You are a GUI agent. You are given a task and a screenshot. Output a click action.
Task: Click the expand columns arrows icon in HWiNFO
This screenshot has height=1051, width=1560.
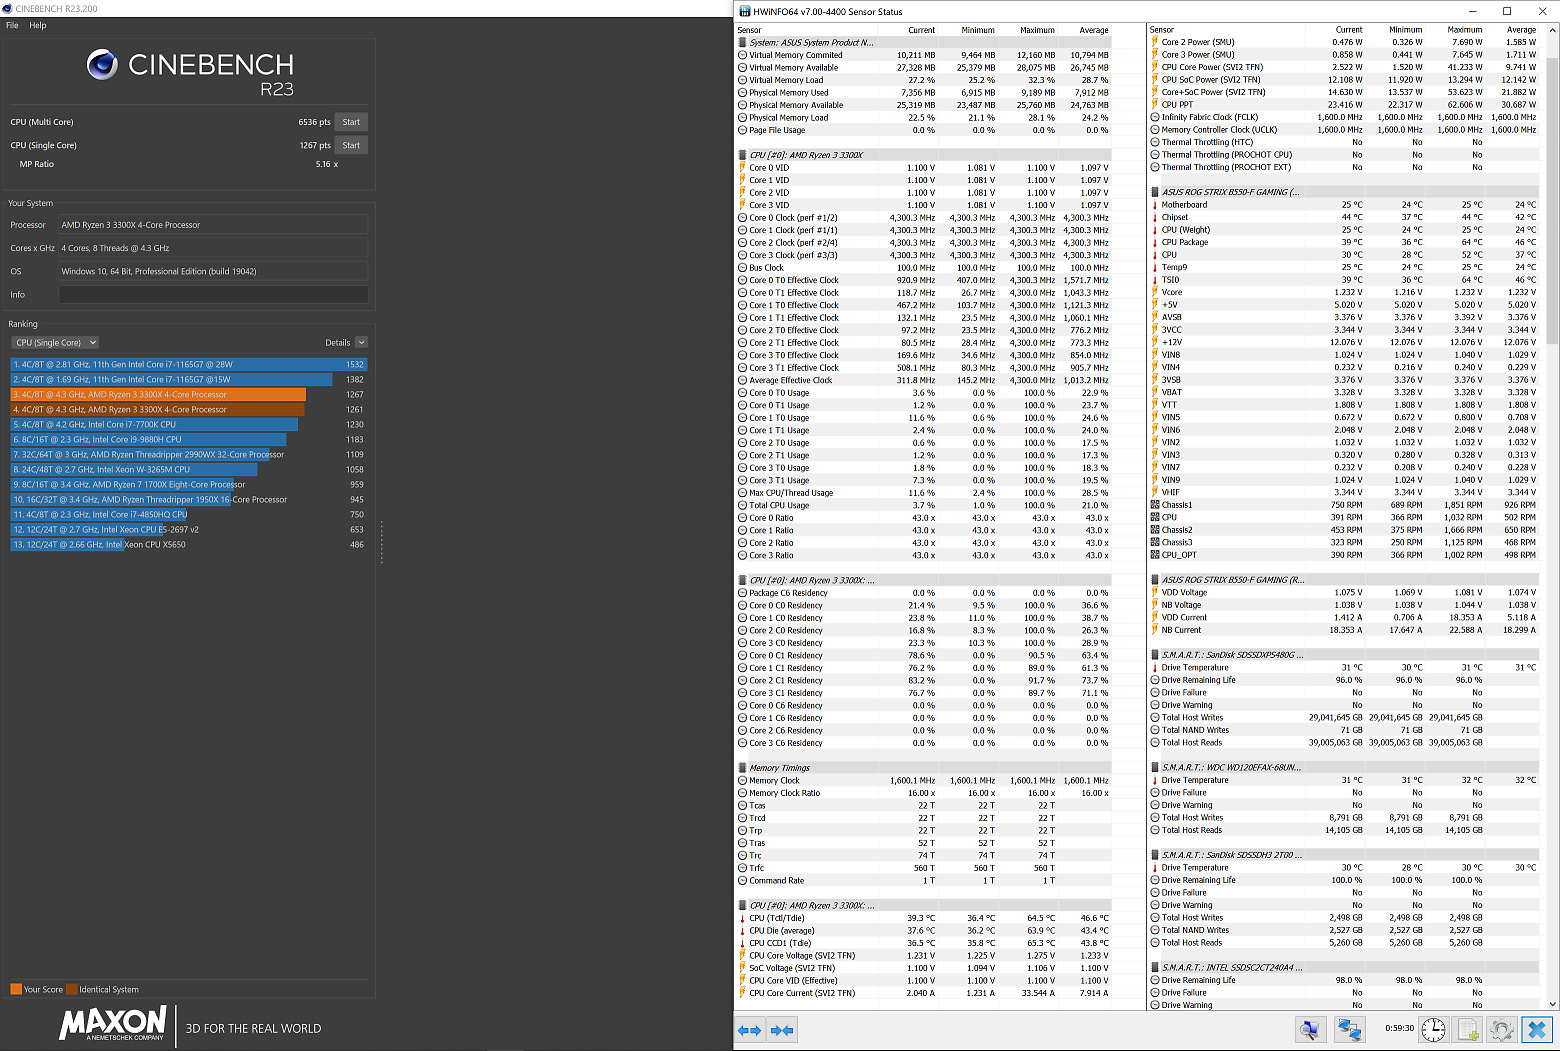[749, 1030]
